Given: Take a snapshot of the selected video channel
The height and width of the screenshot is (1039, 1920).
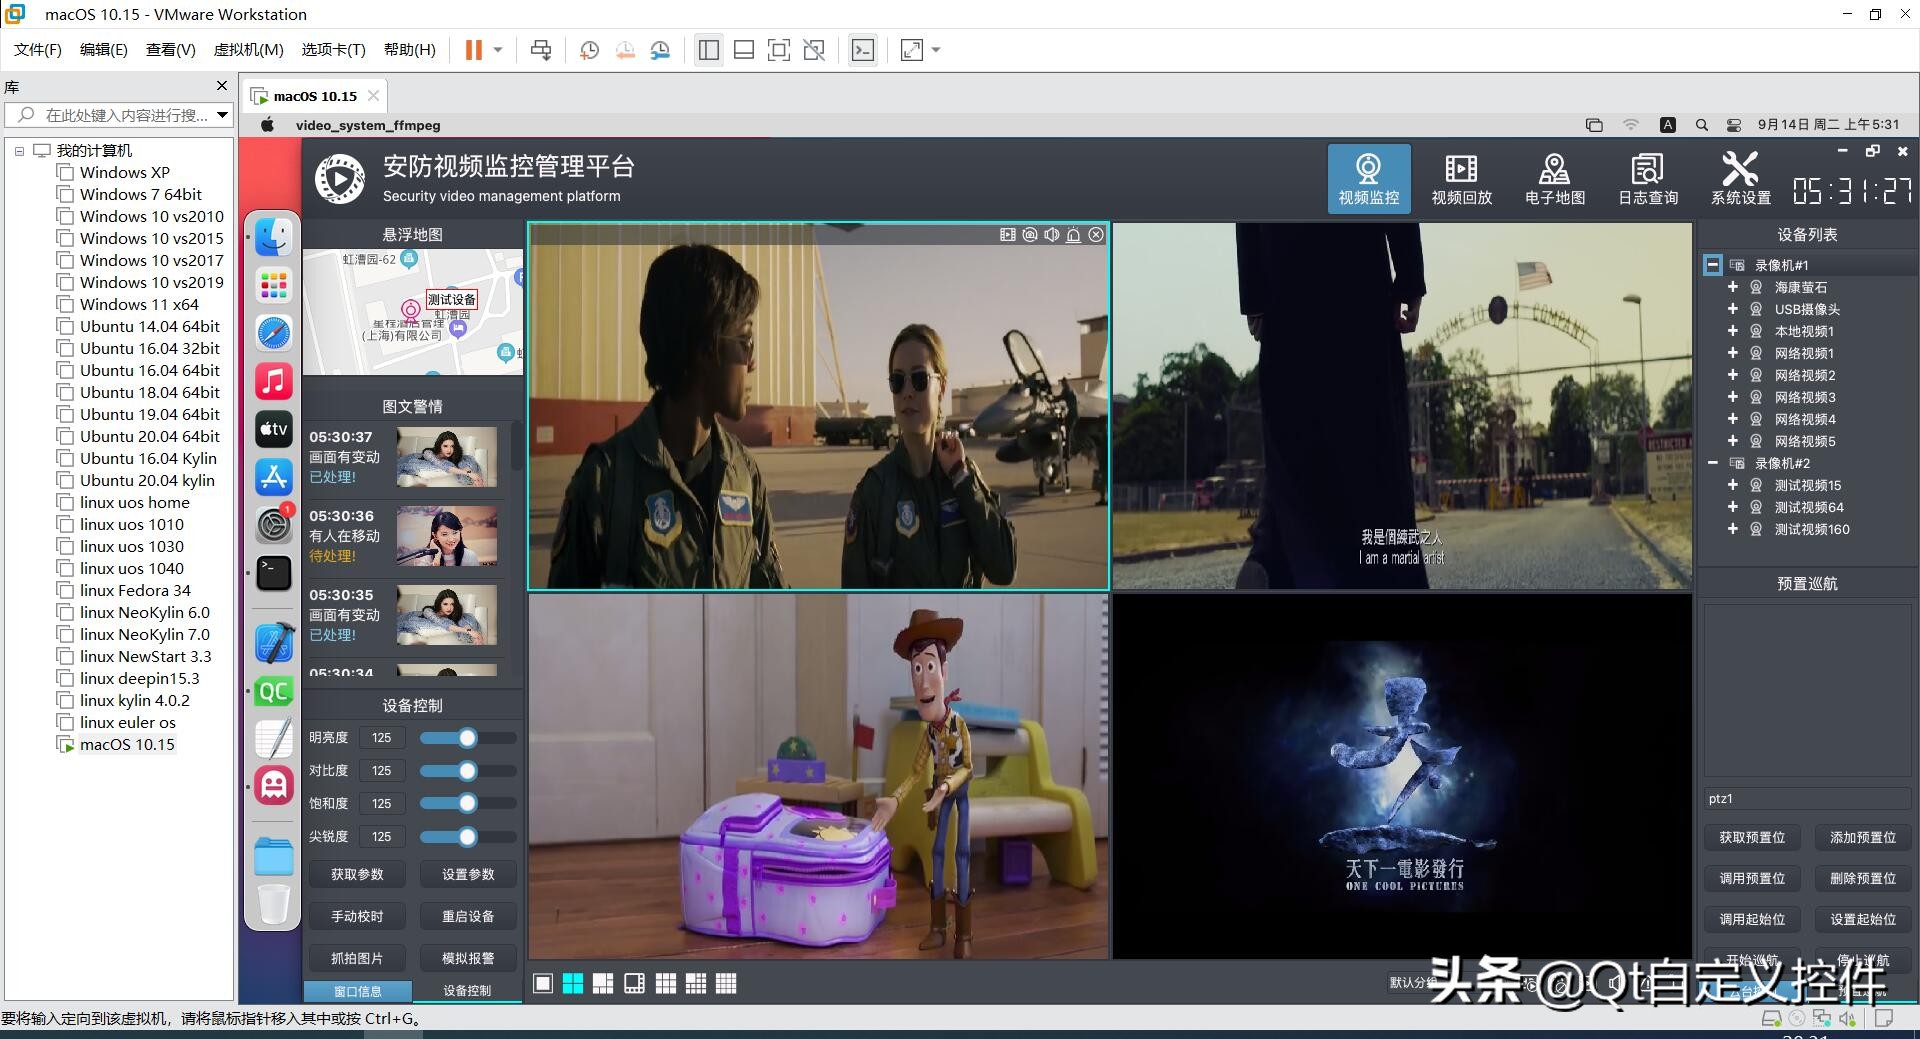Looking at the screenshot, I should click(x=1029, y=234).
